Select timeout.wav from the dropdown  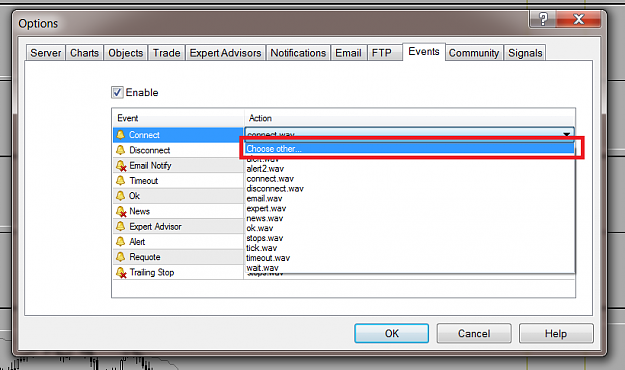[410, 258]
